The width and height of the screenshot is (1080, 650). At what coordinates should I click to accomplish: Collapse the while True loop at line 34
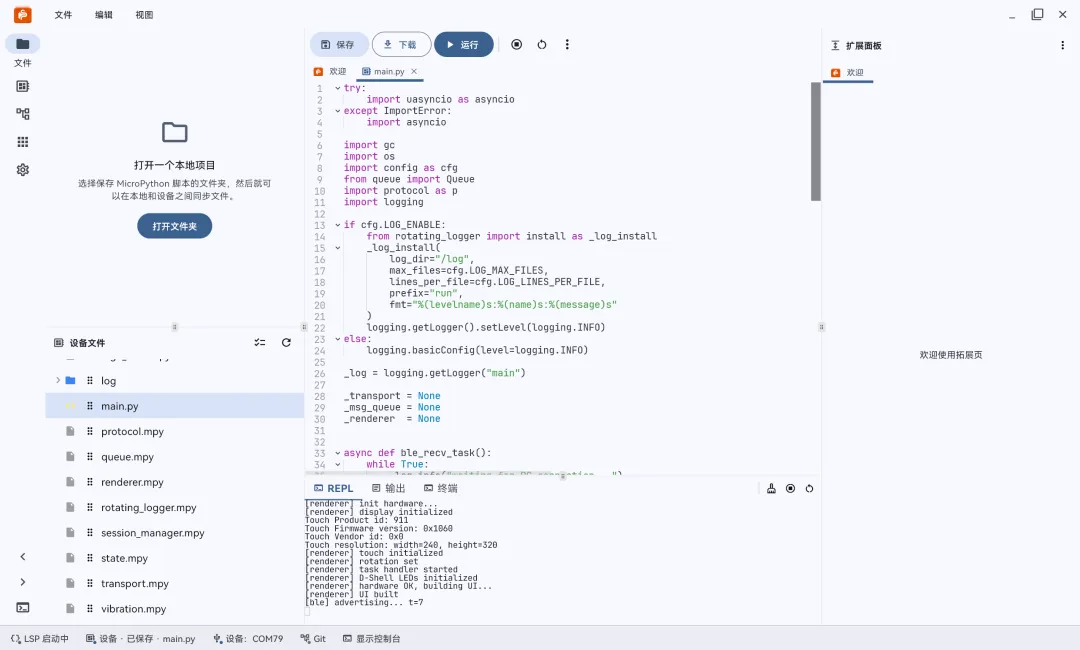click(x=338, y=464)
